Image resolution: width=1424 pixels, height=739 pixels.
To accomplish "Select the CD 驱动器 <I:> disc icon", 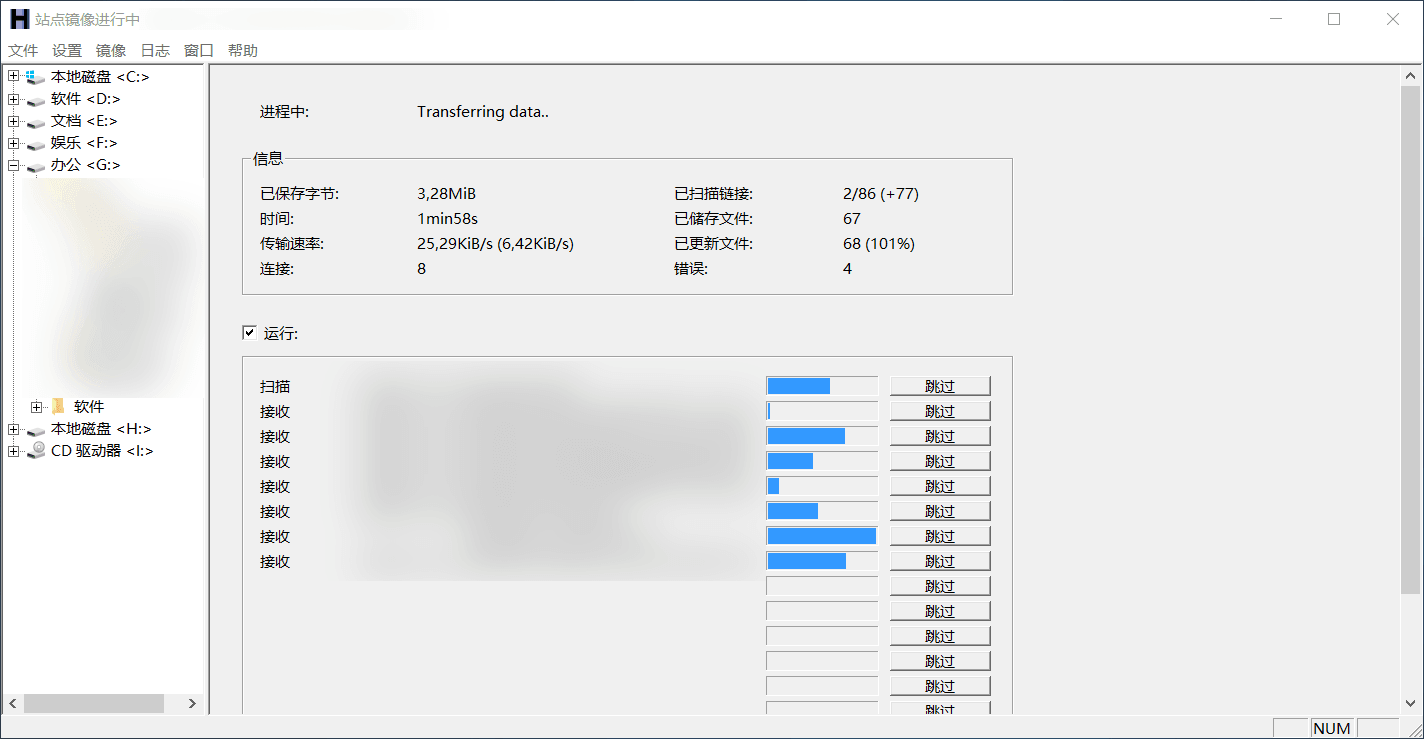I will pos(35,450).
